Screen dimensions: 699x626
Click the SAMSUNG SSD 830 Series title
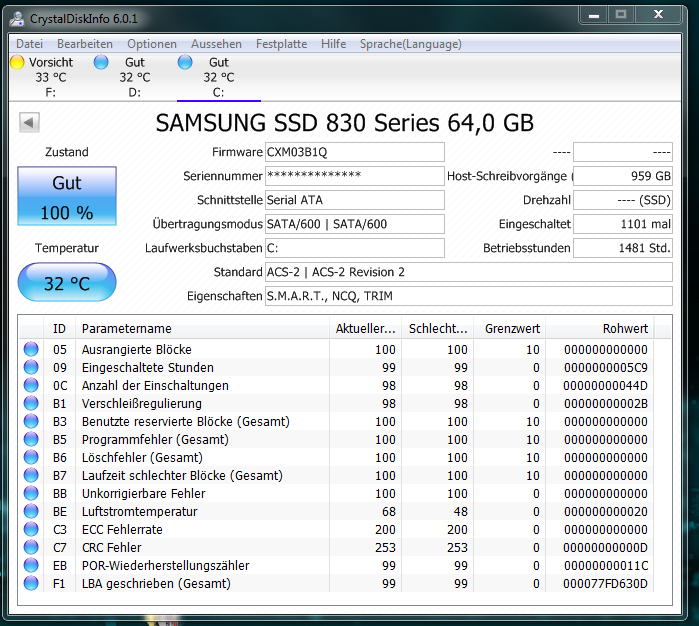(x=345, y=123)
